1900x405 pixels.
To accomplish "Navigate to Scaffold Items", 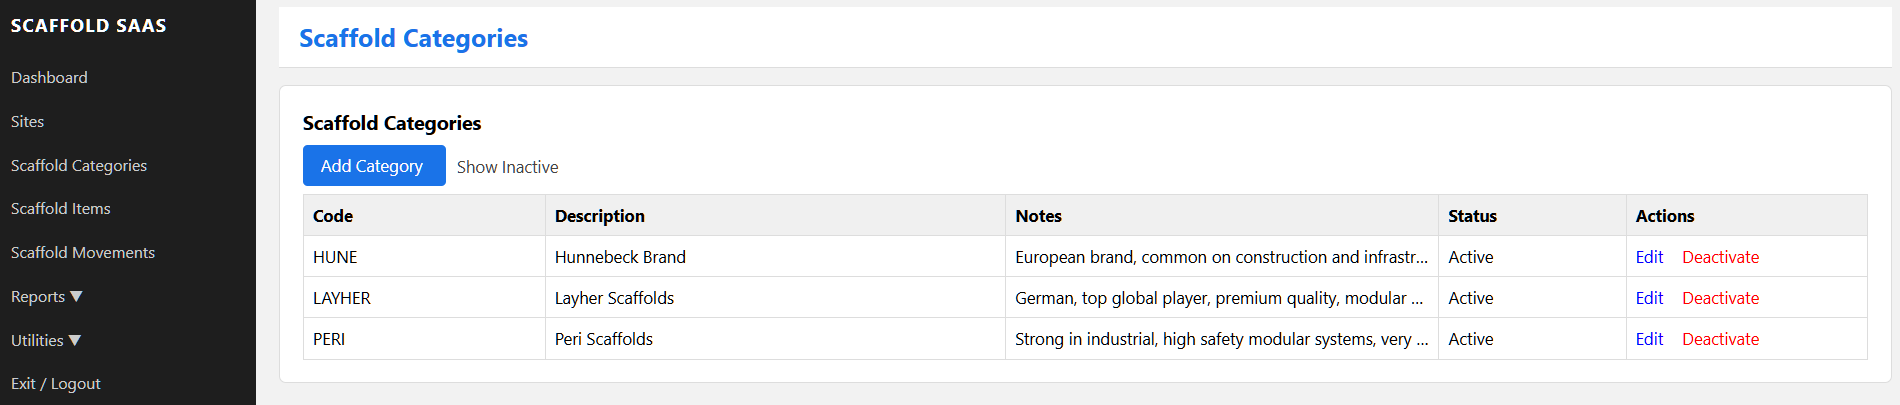I will click(61, 208).
